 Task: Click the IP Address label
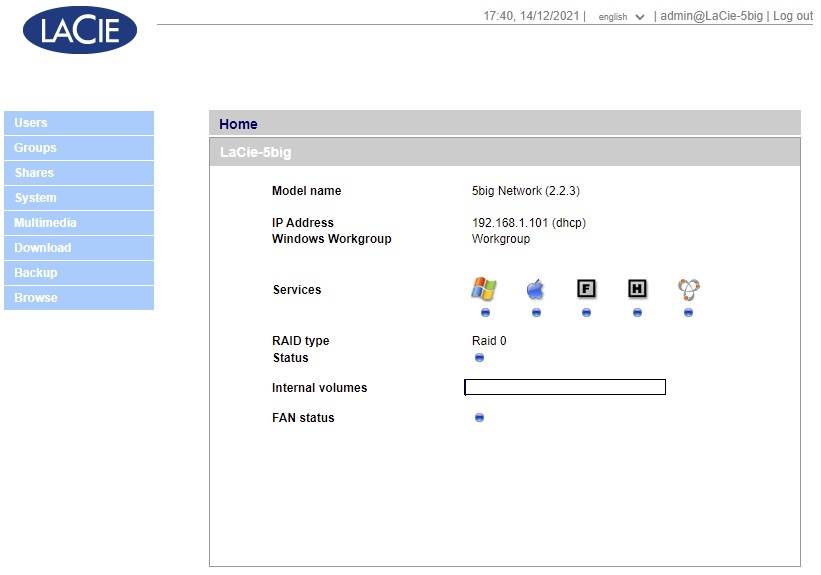point(303,223)
